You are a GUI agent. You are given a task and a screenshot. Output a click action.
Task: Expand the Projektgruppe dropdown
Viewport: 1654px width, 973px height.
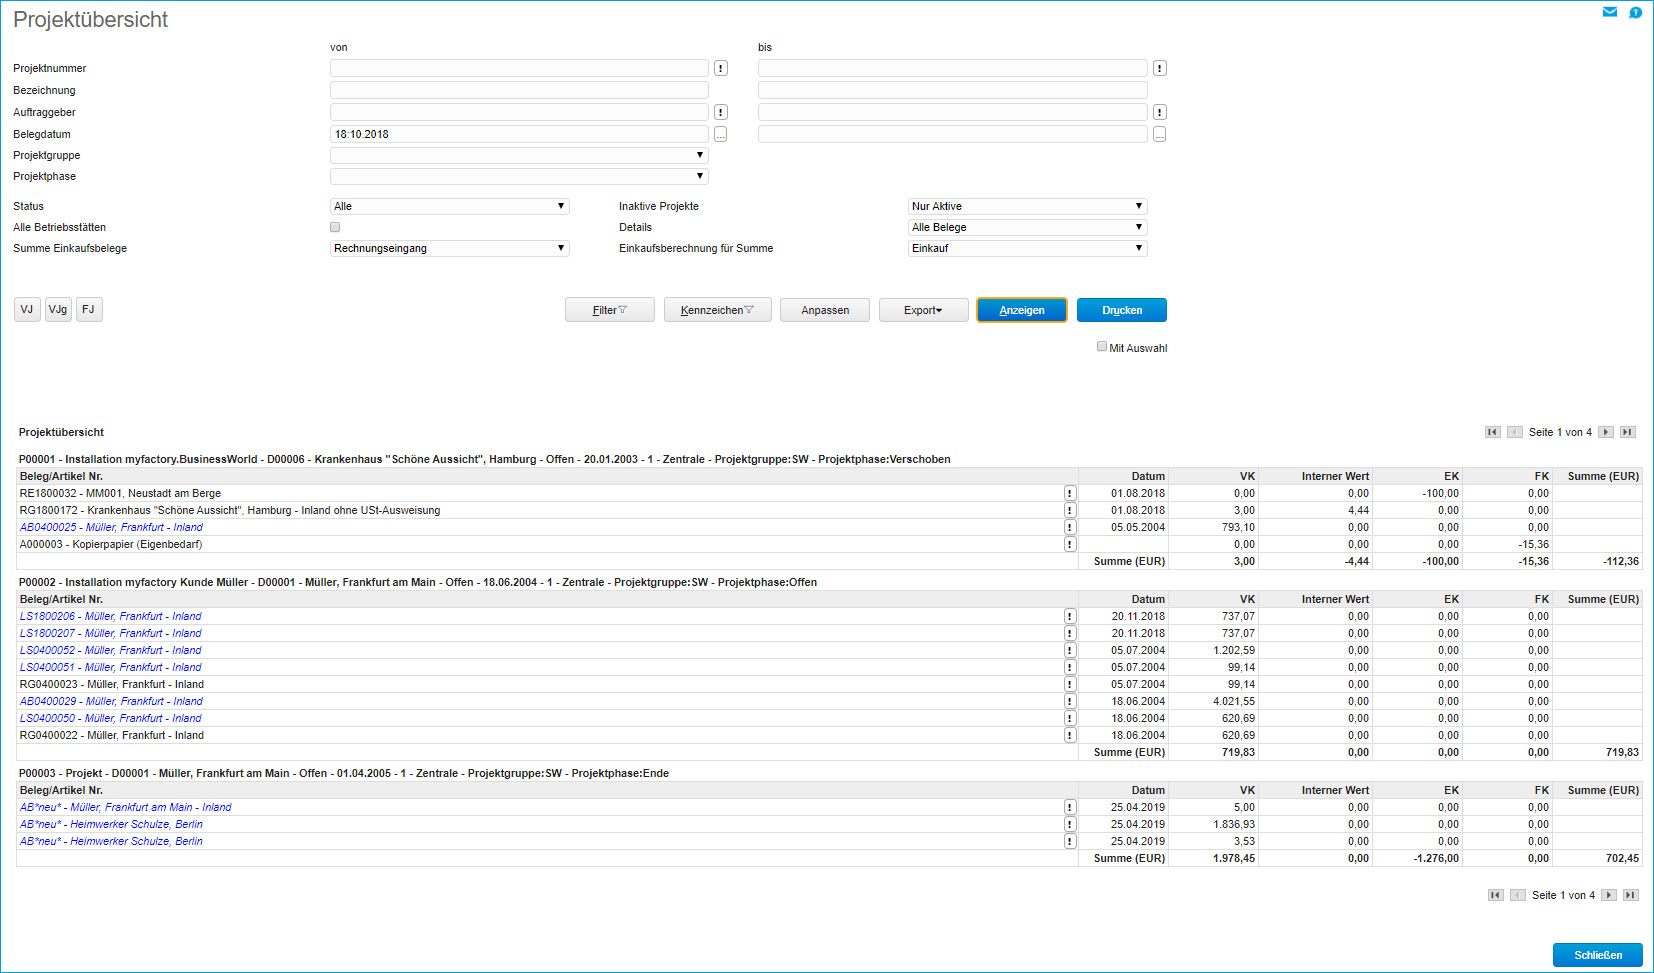[519, 155]
